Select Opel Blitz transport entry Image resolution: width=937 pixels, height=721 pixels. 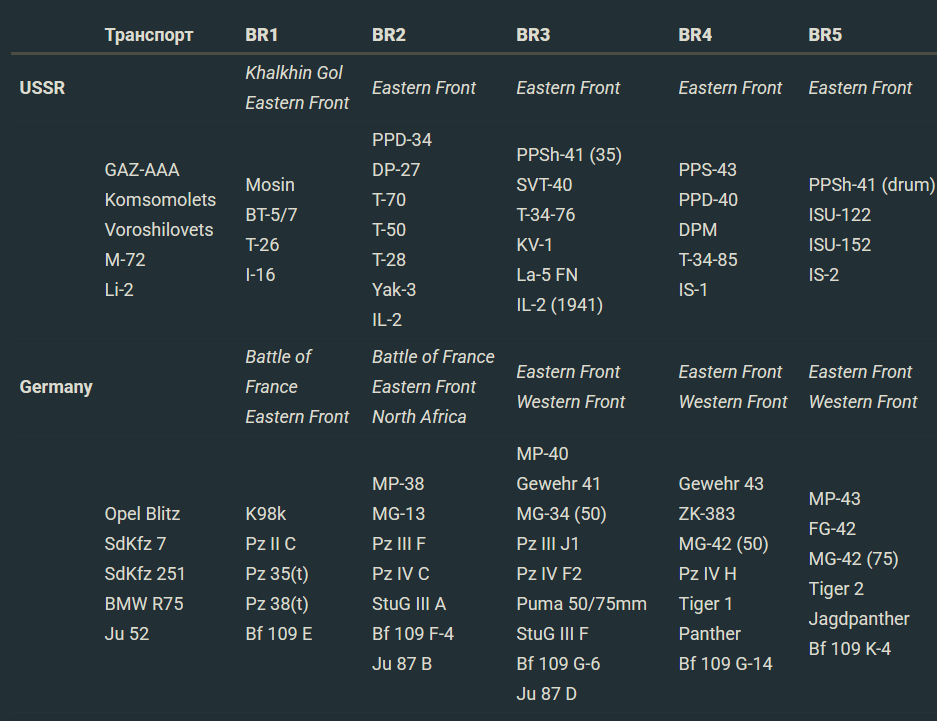[x=142, y=514]
